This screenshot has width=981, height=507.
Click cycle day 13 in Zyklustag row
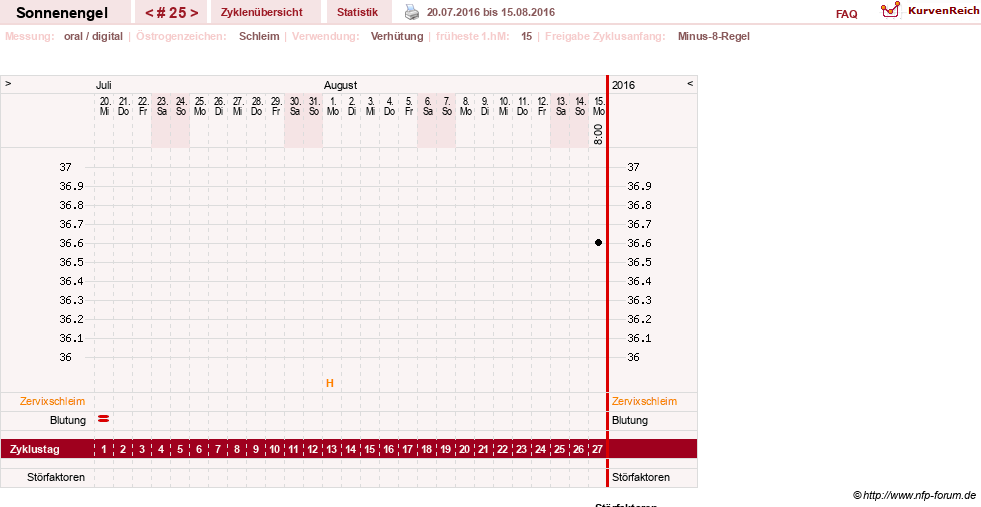(x=332, y=449)
